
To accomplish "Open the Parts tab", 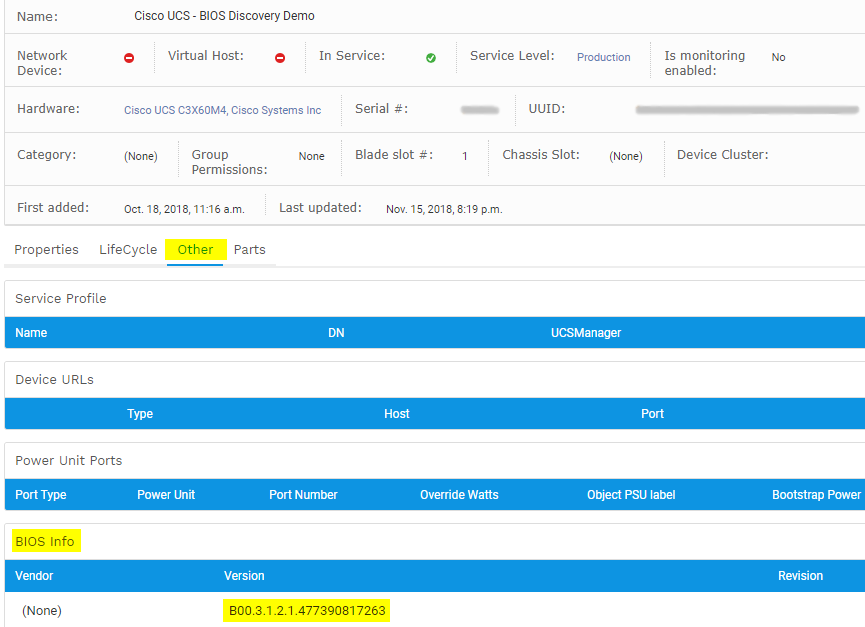I will point(249,250).
